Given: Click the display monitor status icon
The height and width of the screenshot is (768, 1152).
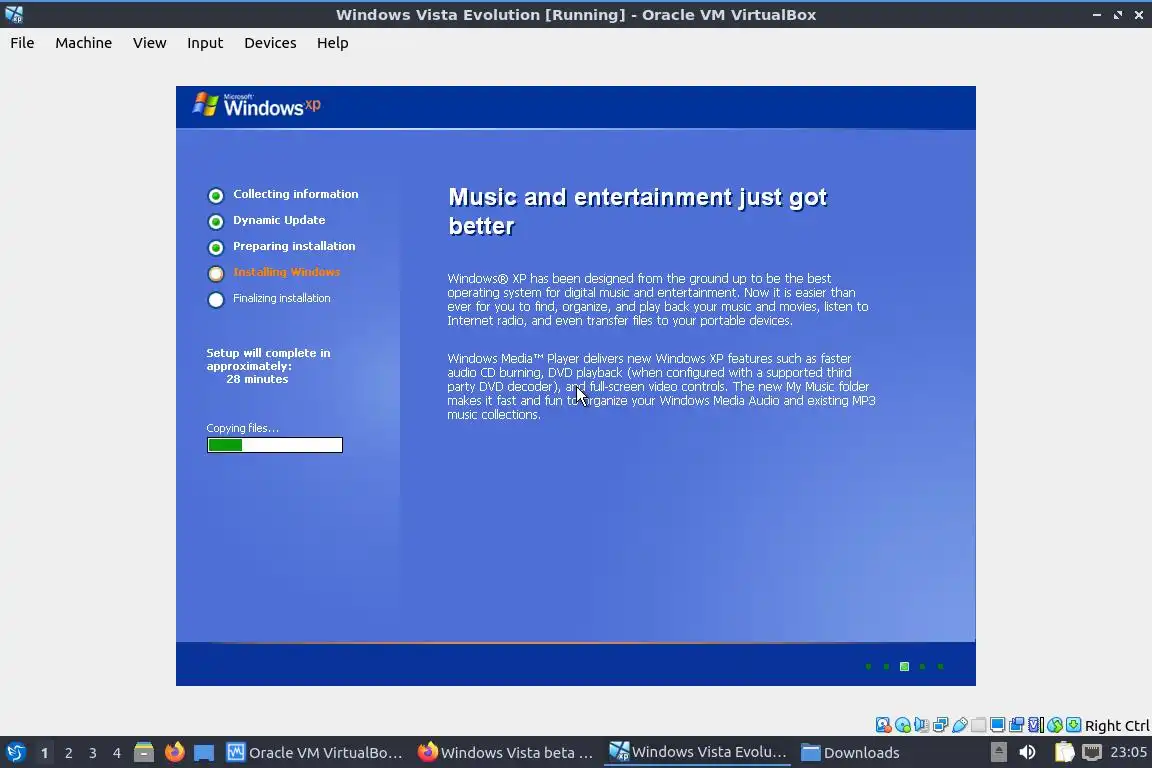Looking at the screenshot, I should click(997, 725).
